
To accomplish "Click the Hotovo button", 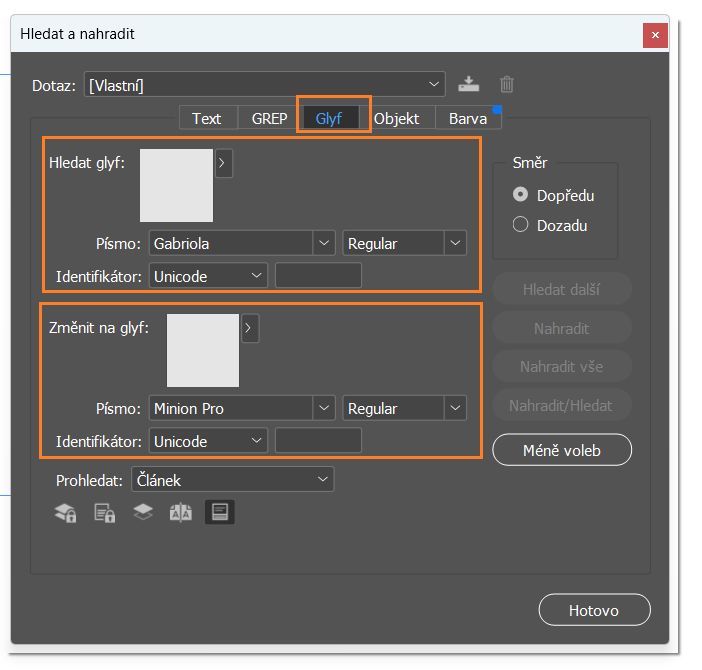I will (594, 610).
